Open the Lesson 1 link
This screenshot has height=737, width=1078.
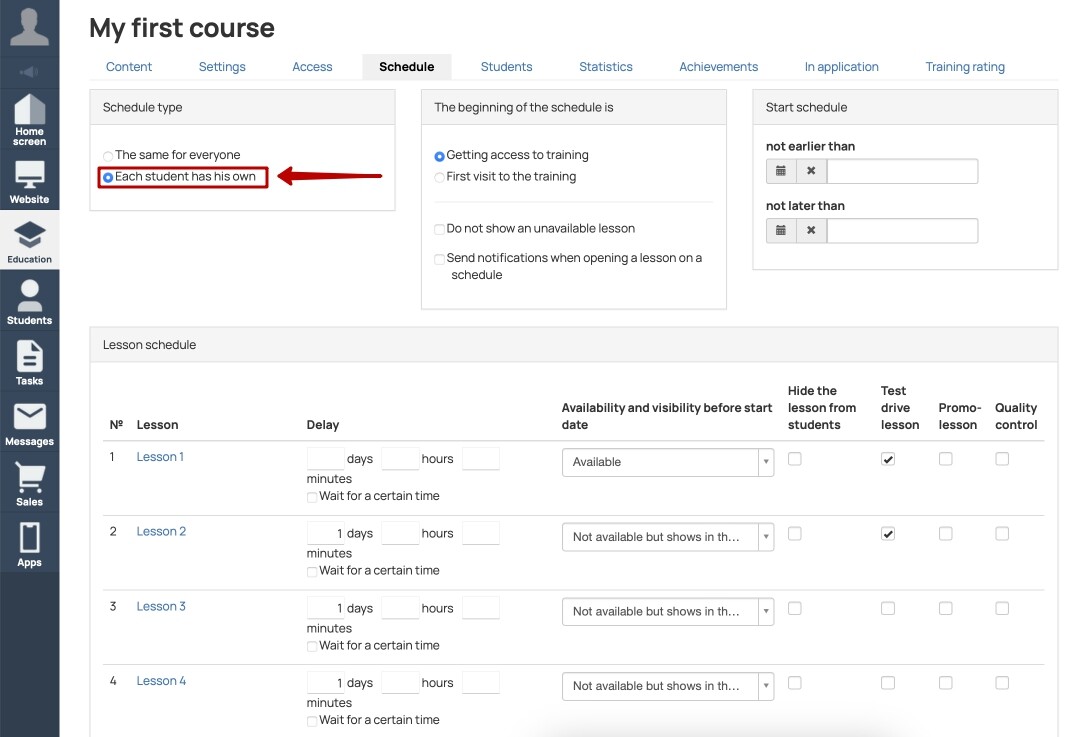coord(160,456)
